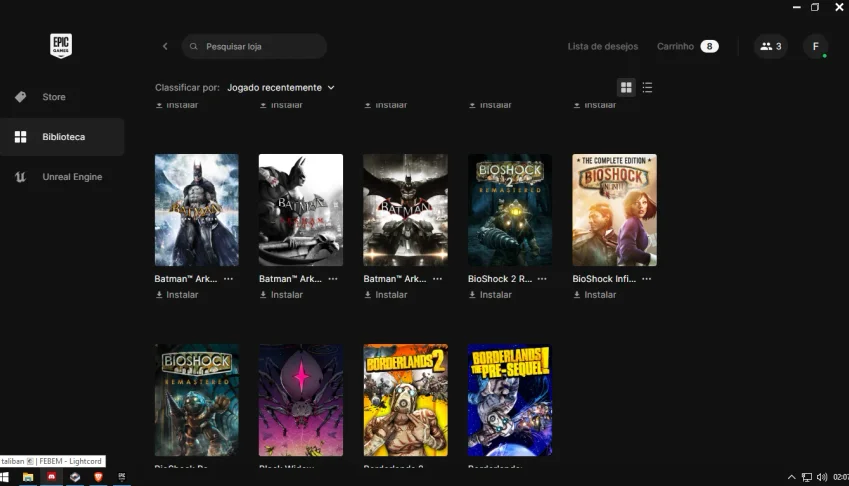
Task: Open the three-dot menu next to BioShock Infi...
Action: point(646,279)
